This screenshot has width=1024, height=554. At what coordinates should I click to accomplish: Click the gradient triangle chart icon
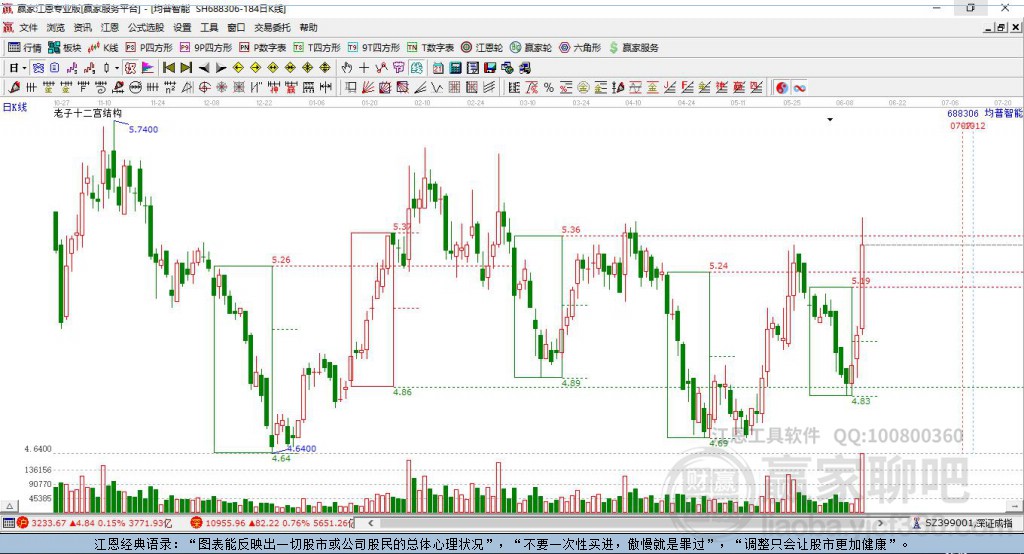point(148,68)
